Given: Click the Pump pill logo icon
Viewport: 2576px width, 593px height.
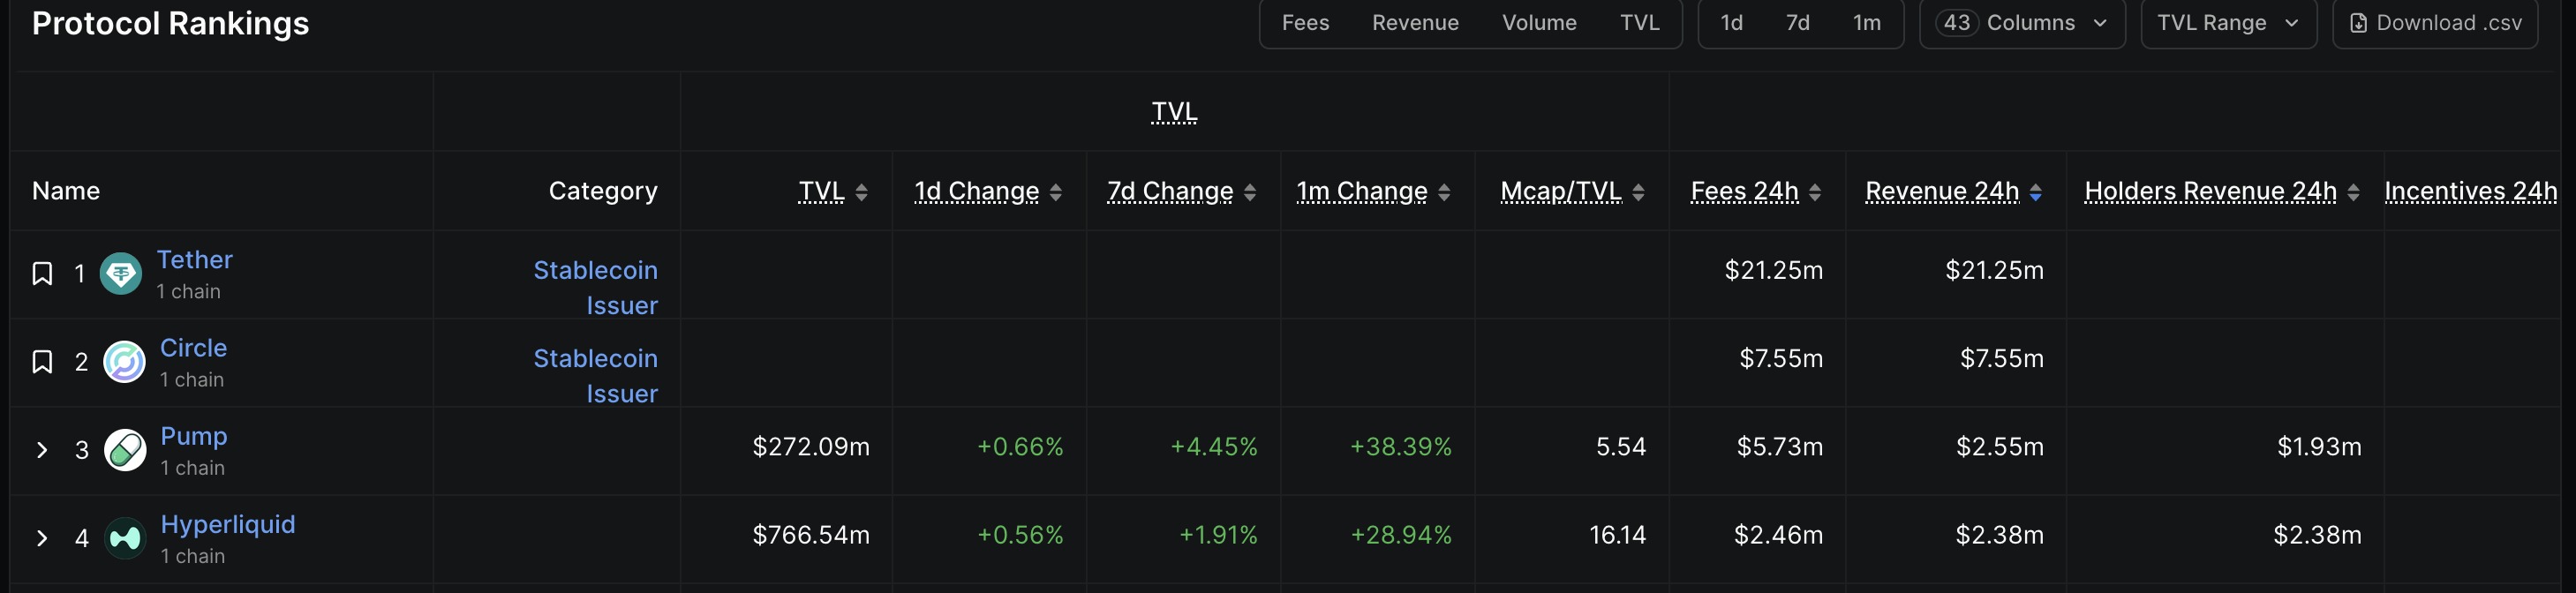Looking at the screenshot, I should (x=125, y=450).
